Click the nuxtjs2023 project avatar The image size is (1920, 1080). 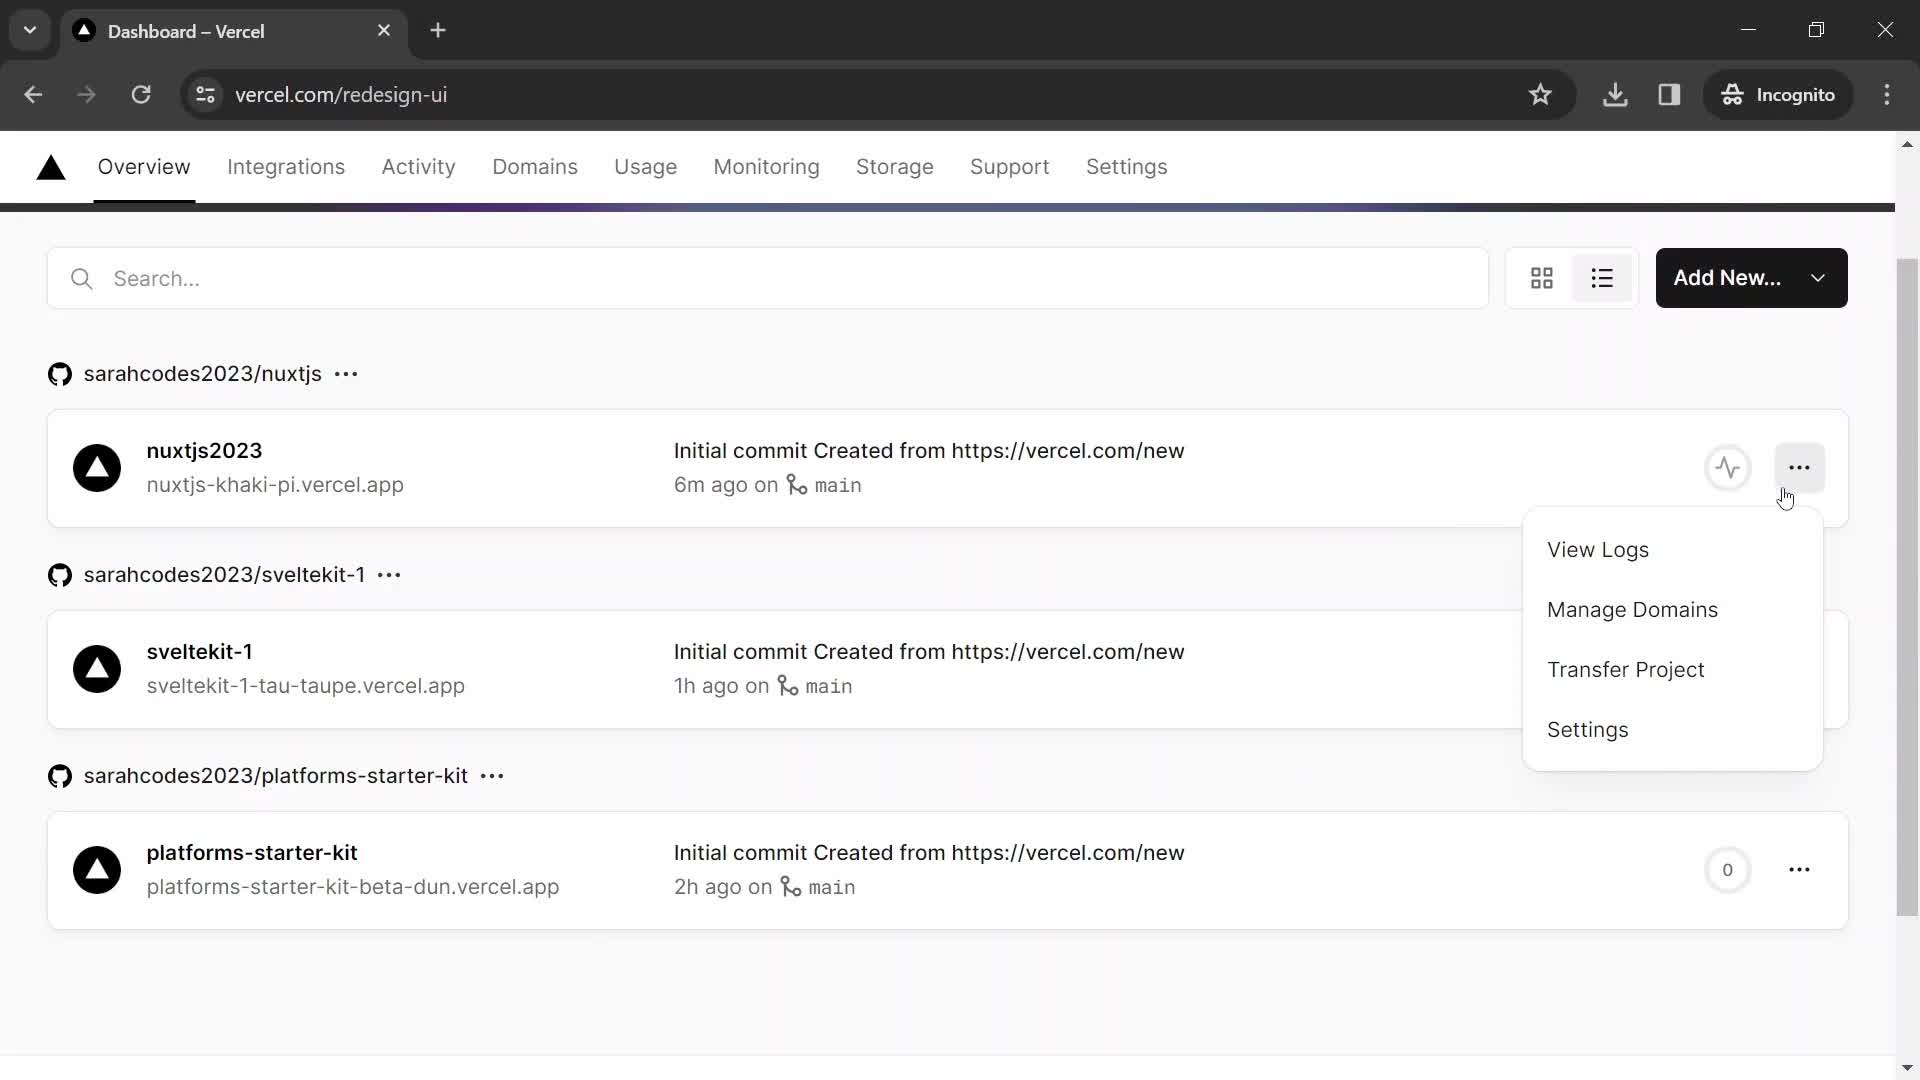click(x=97, y=468)
